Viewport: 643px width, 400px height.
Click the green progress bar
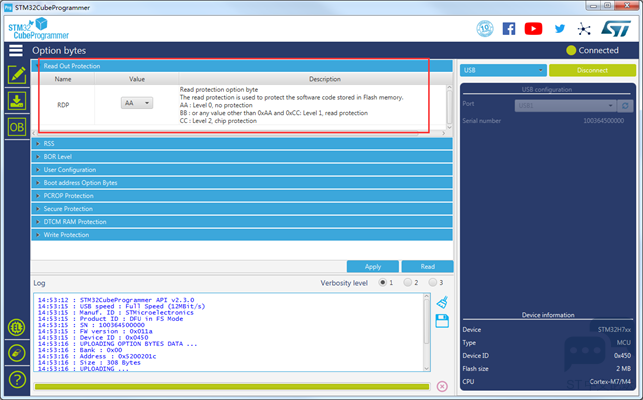coord(232,386)
